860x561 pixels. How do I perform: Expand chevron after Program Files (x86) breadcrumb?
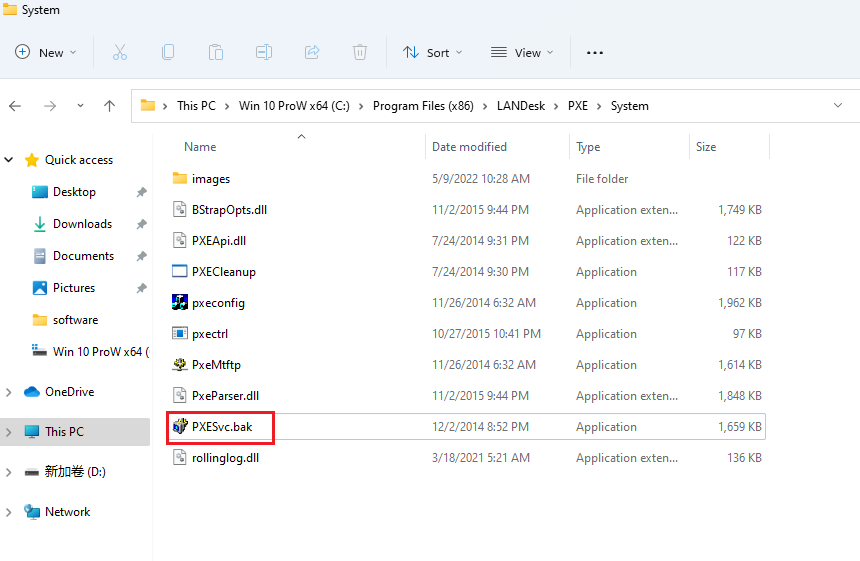click(485, 106)
